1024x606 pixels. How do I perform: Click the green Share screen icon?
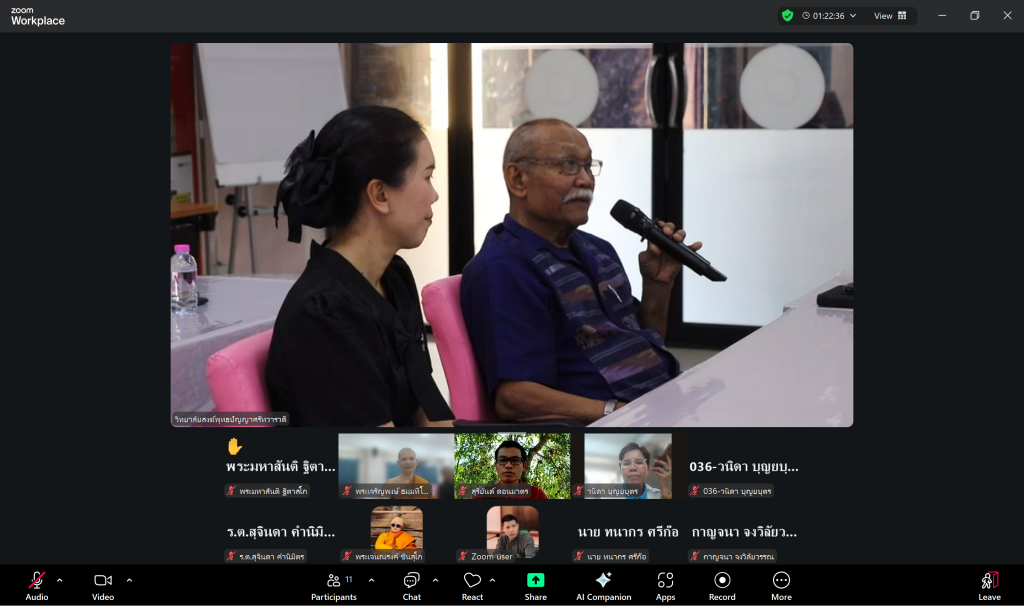[x=535, y=580]
